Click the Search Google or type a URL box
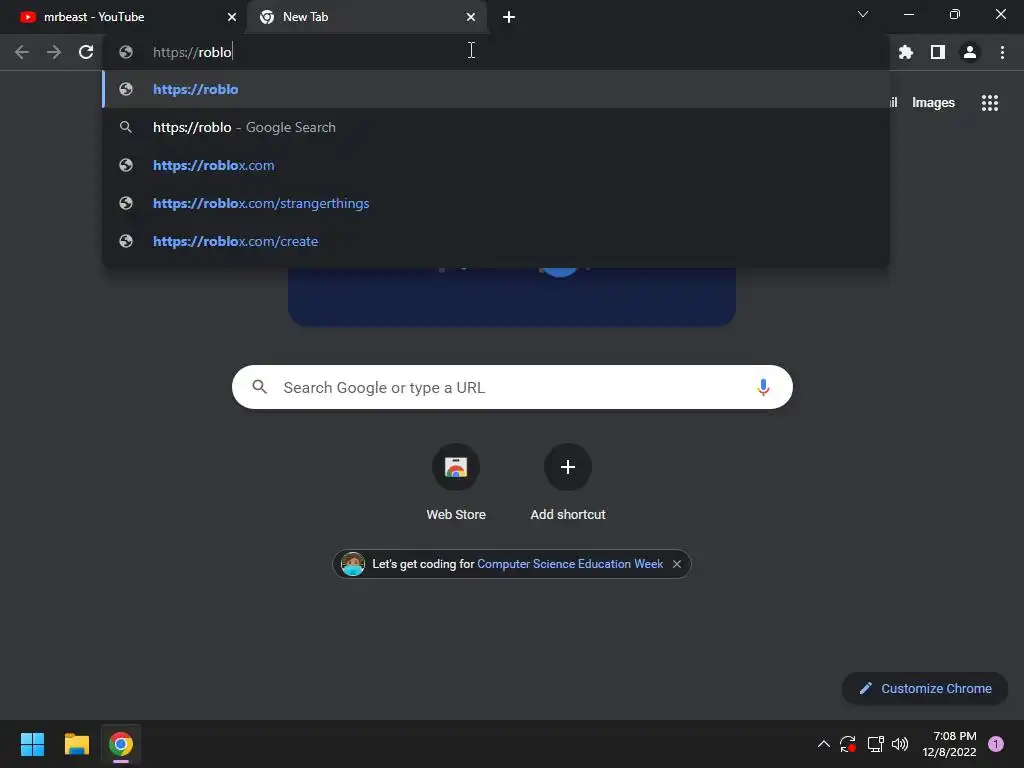 512,387
